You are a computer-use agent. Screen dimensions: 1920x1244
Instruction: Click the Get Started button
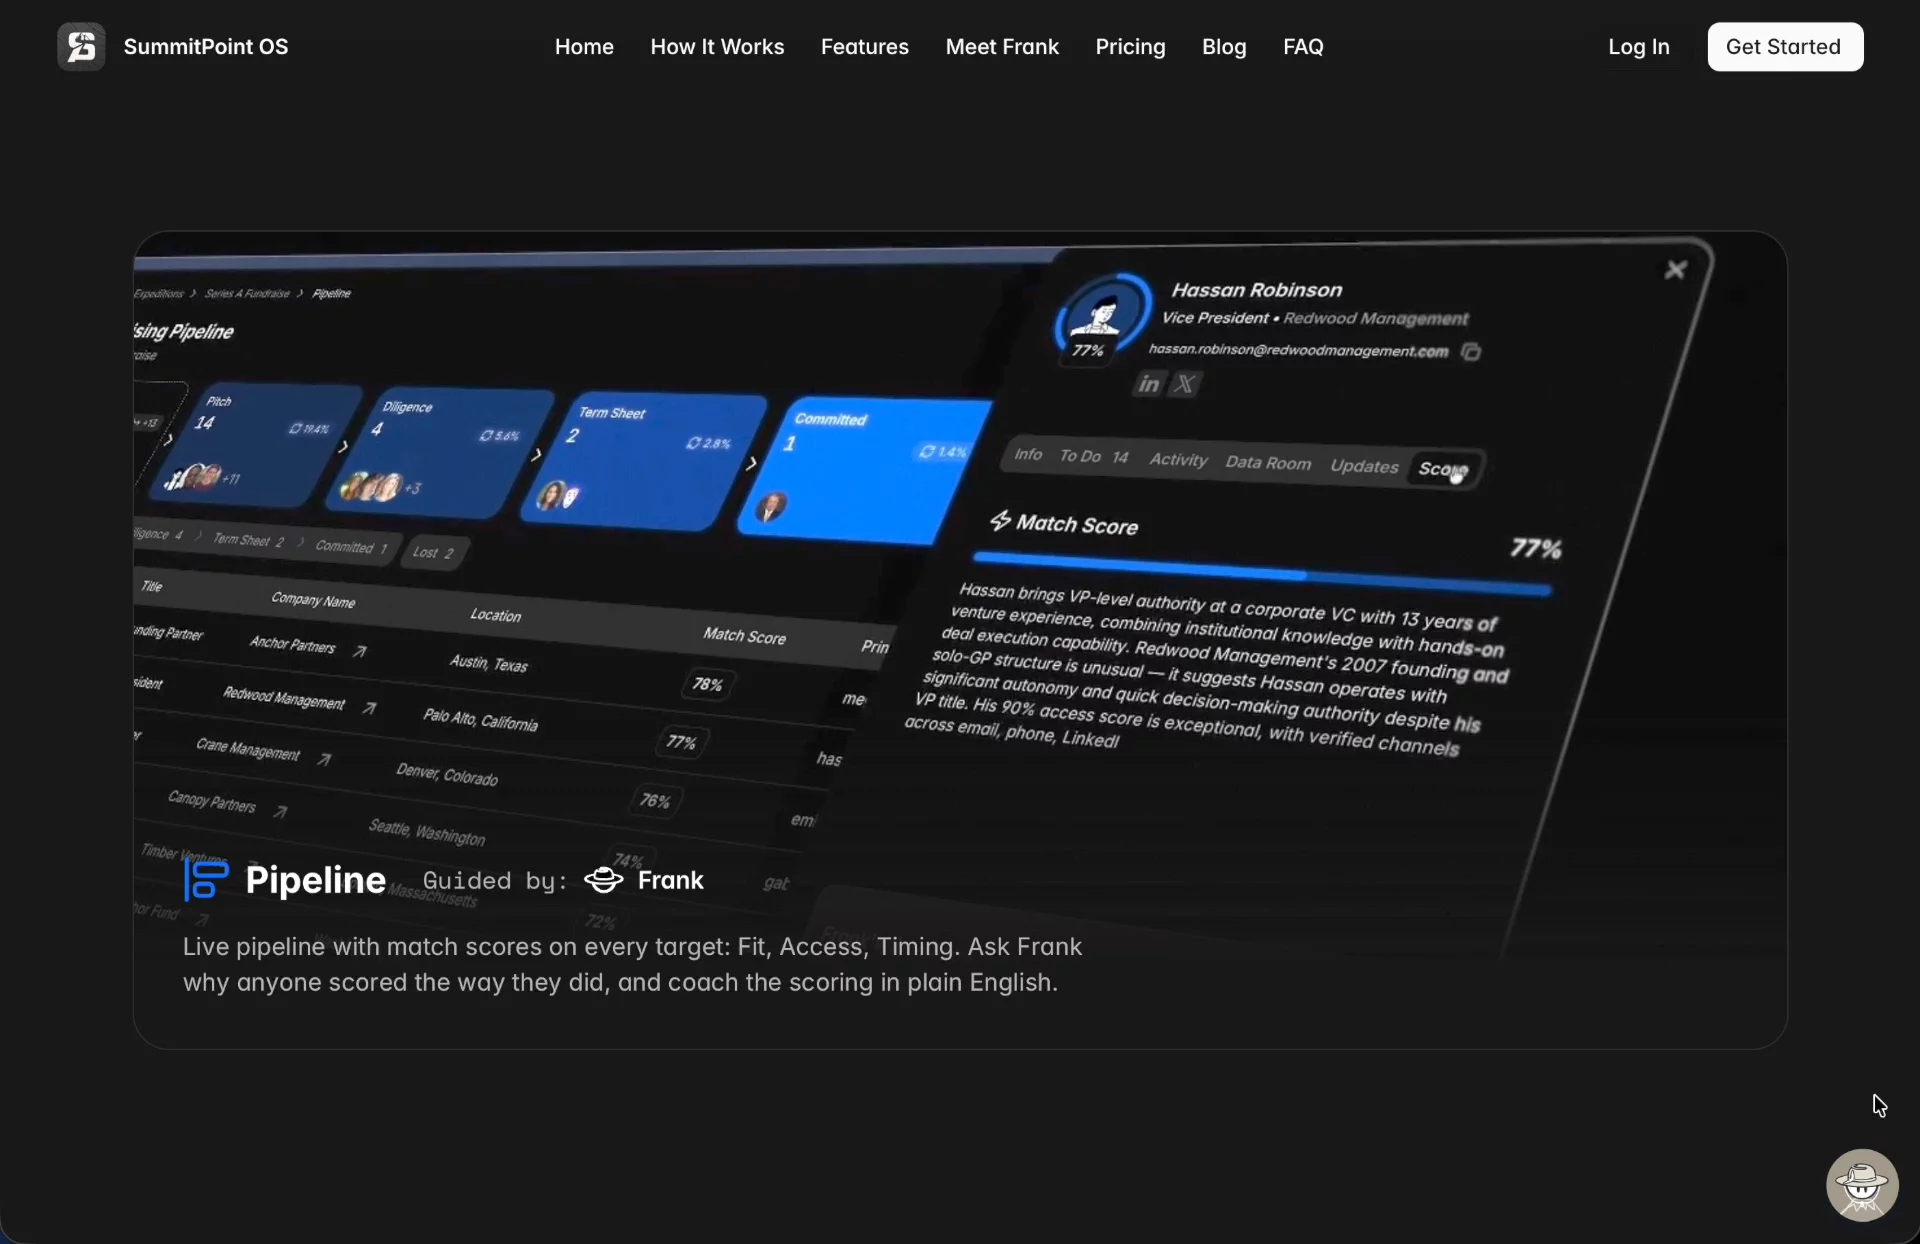[1785, 47]
